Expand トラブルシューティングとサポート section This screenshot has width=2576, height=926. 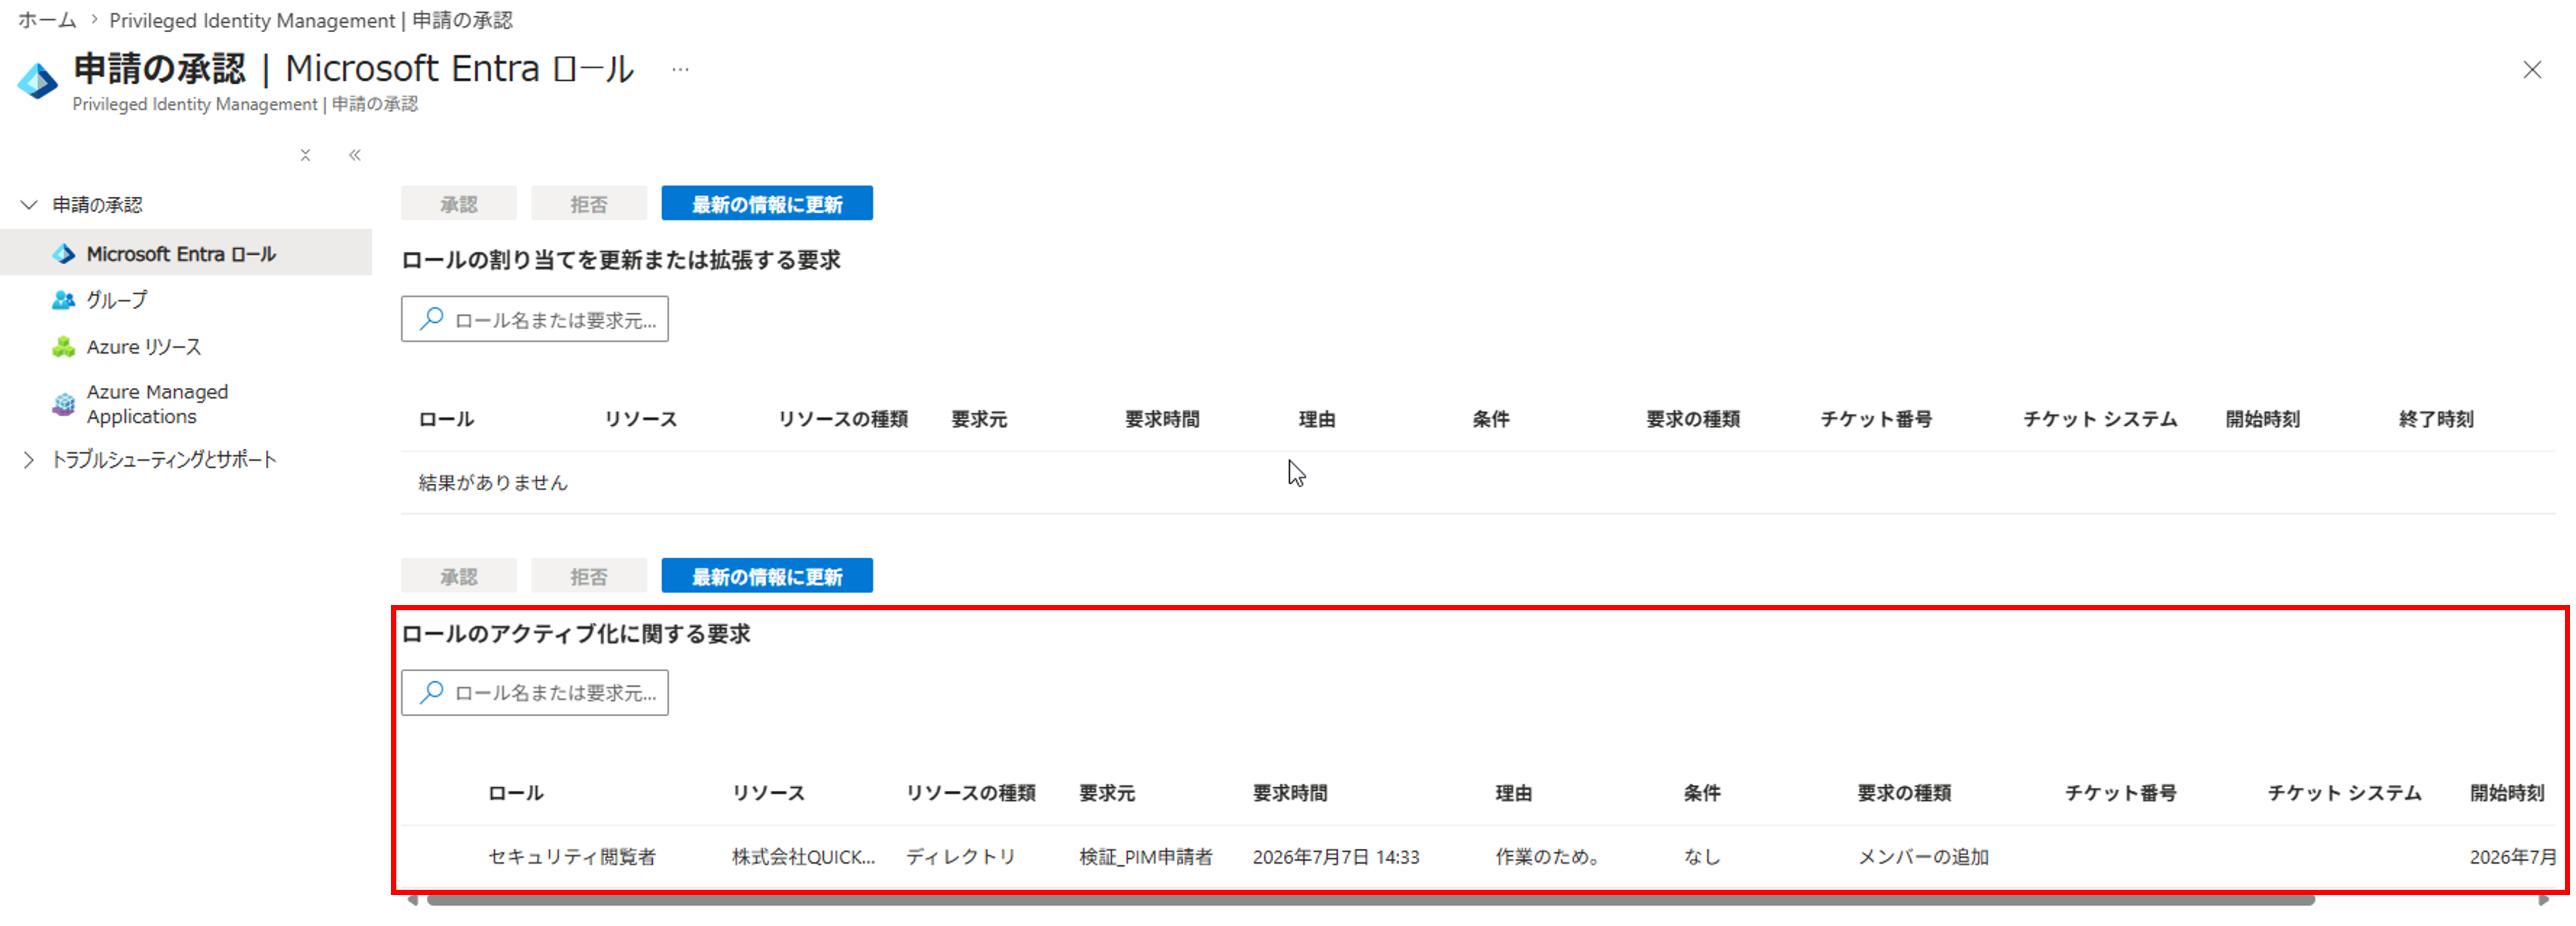[29, 460]
